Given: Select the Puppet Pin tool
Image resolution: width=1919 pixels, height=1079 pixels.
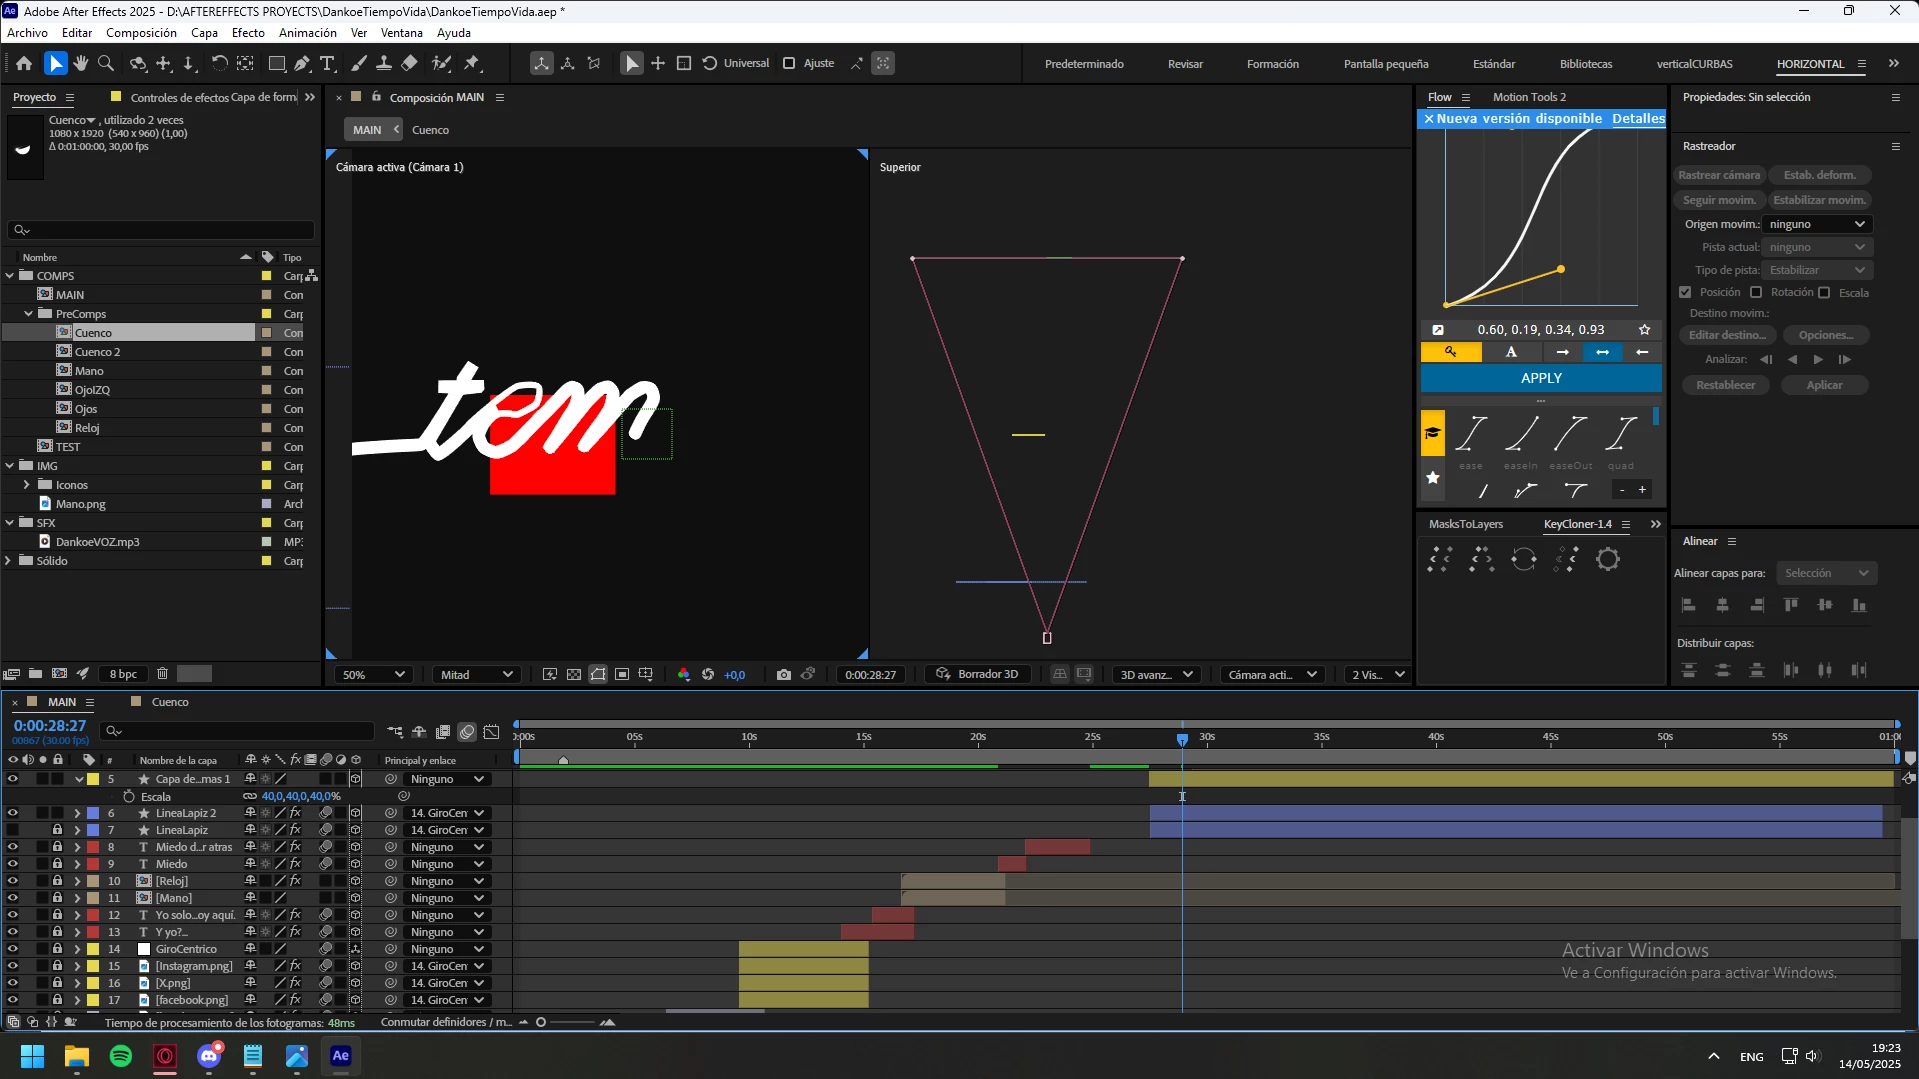Looking at the screenshot, I should point(473,63).
